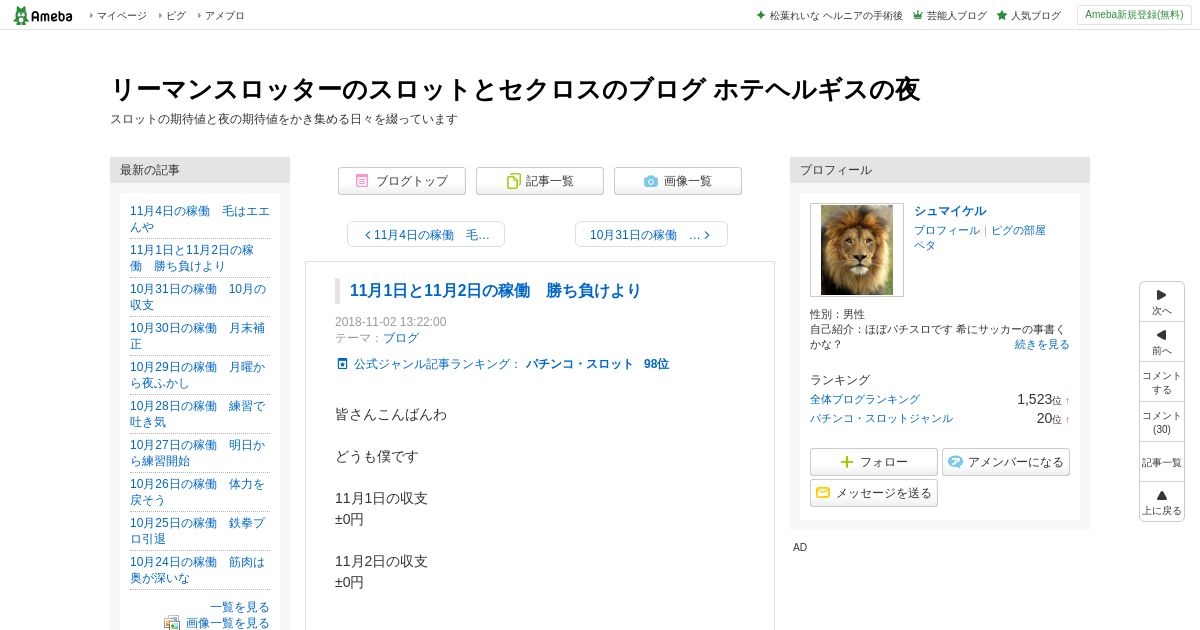Click the lion profile picture
The height and width of the screenshot is (630, 1200).
click(x=857, y=250)
